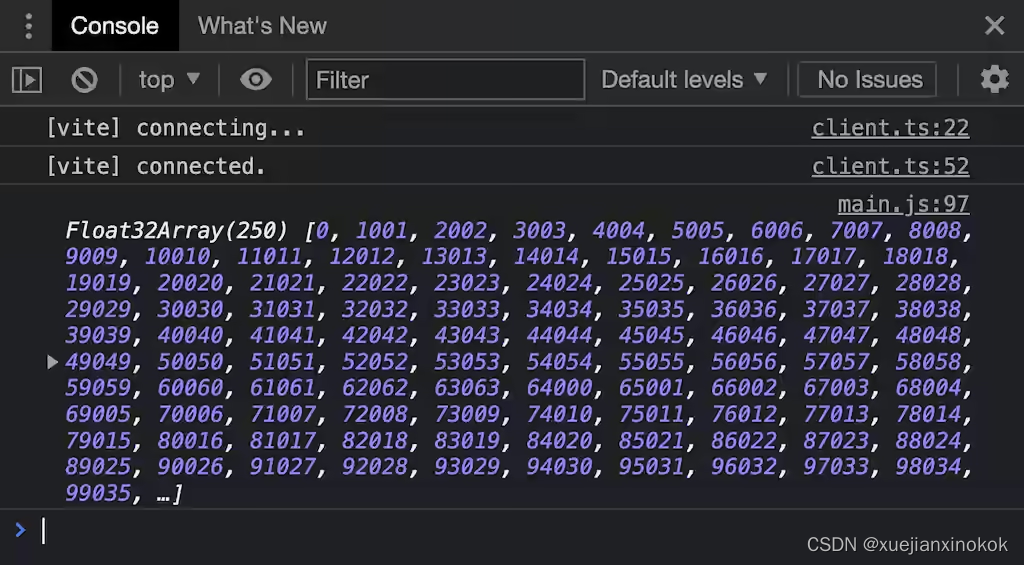Click array value 18018
1024x565 pixels.
[x=915, y=257]
